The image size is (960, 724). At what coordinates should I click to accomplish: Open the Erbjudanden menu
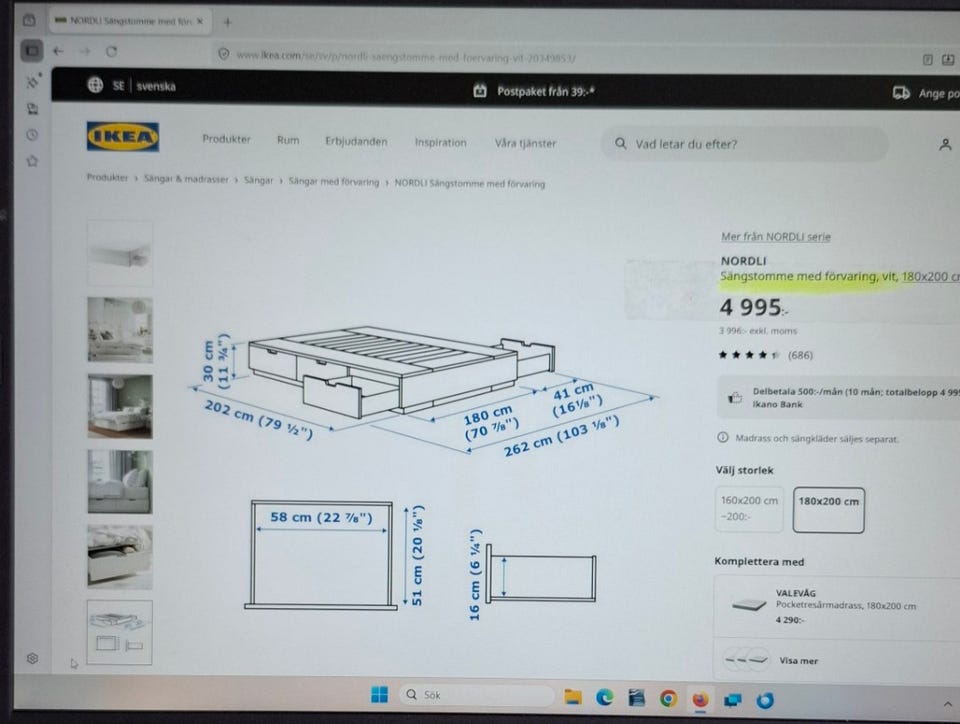(356, 141)
